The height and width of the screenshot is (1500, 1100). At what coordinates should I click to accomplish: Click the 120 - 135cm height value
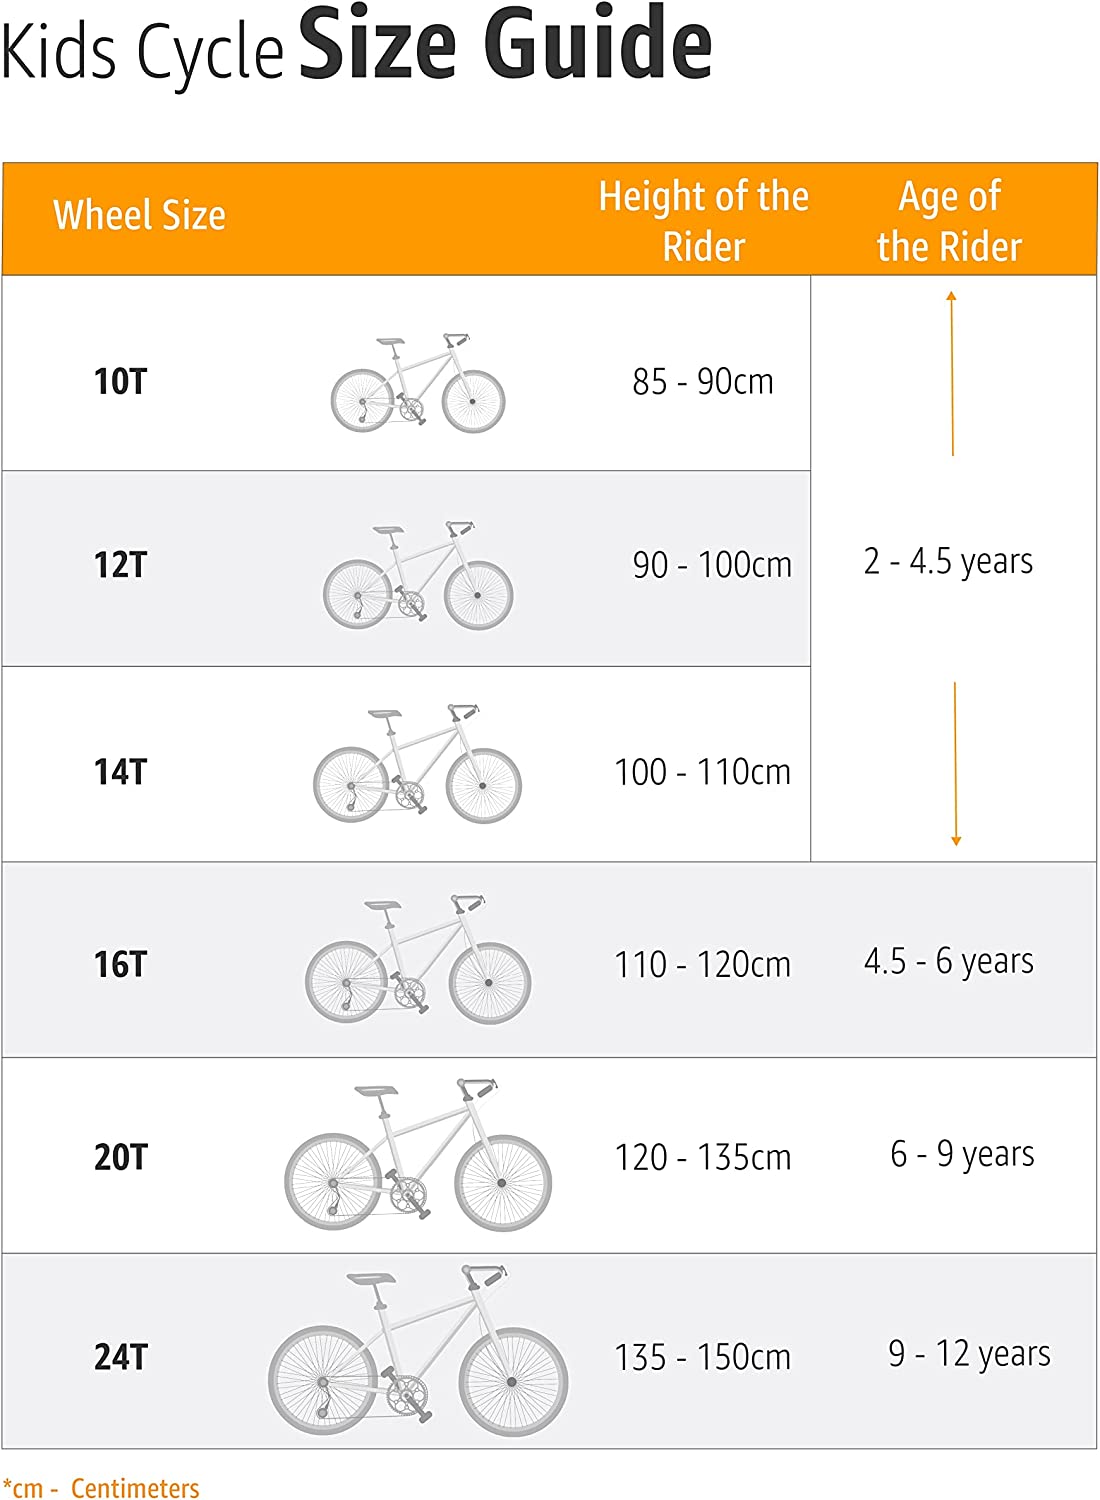pos(703,1157)
